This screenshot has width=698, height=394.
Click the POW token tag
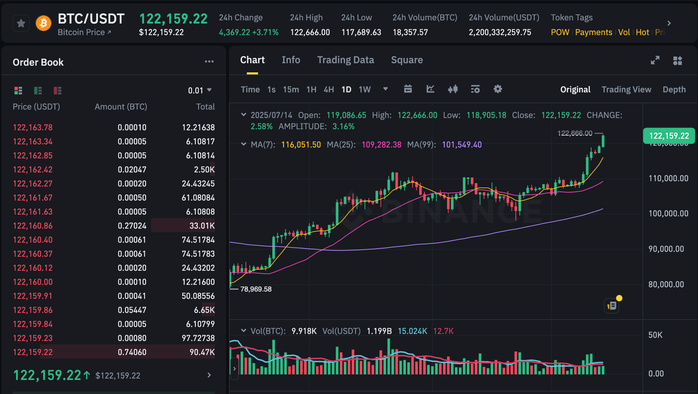[x=560, y=32]
